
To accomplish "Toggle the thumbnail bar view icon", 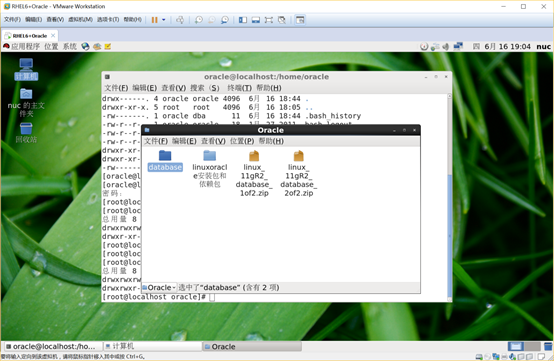I will pyautogui.click(x=256, y=20).
